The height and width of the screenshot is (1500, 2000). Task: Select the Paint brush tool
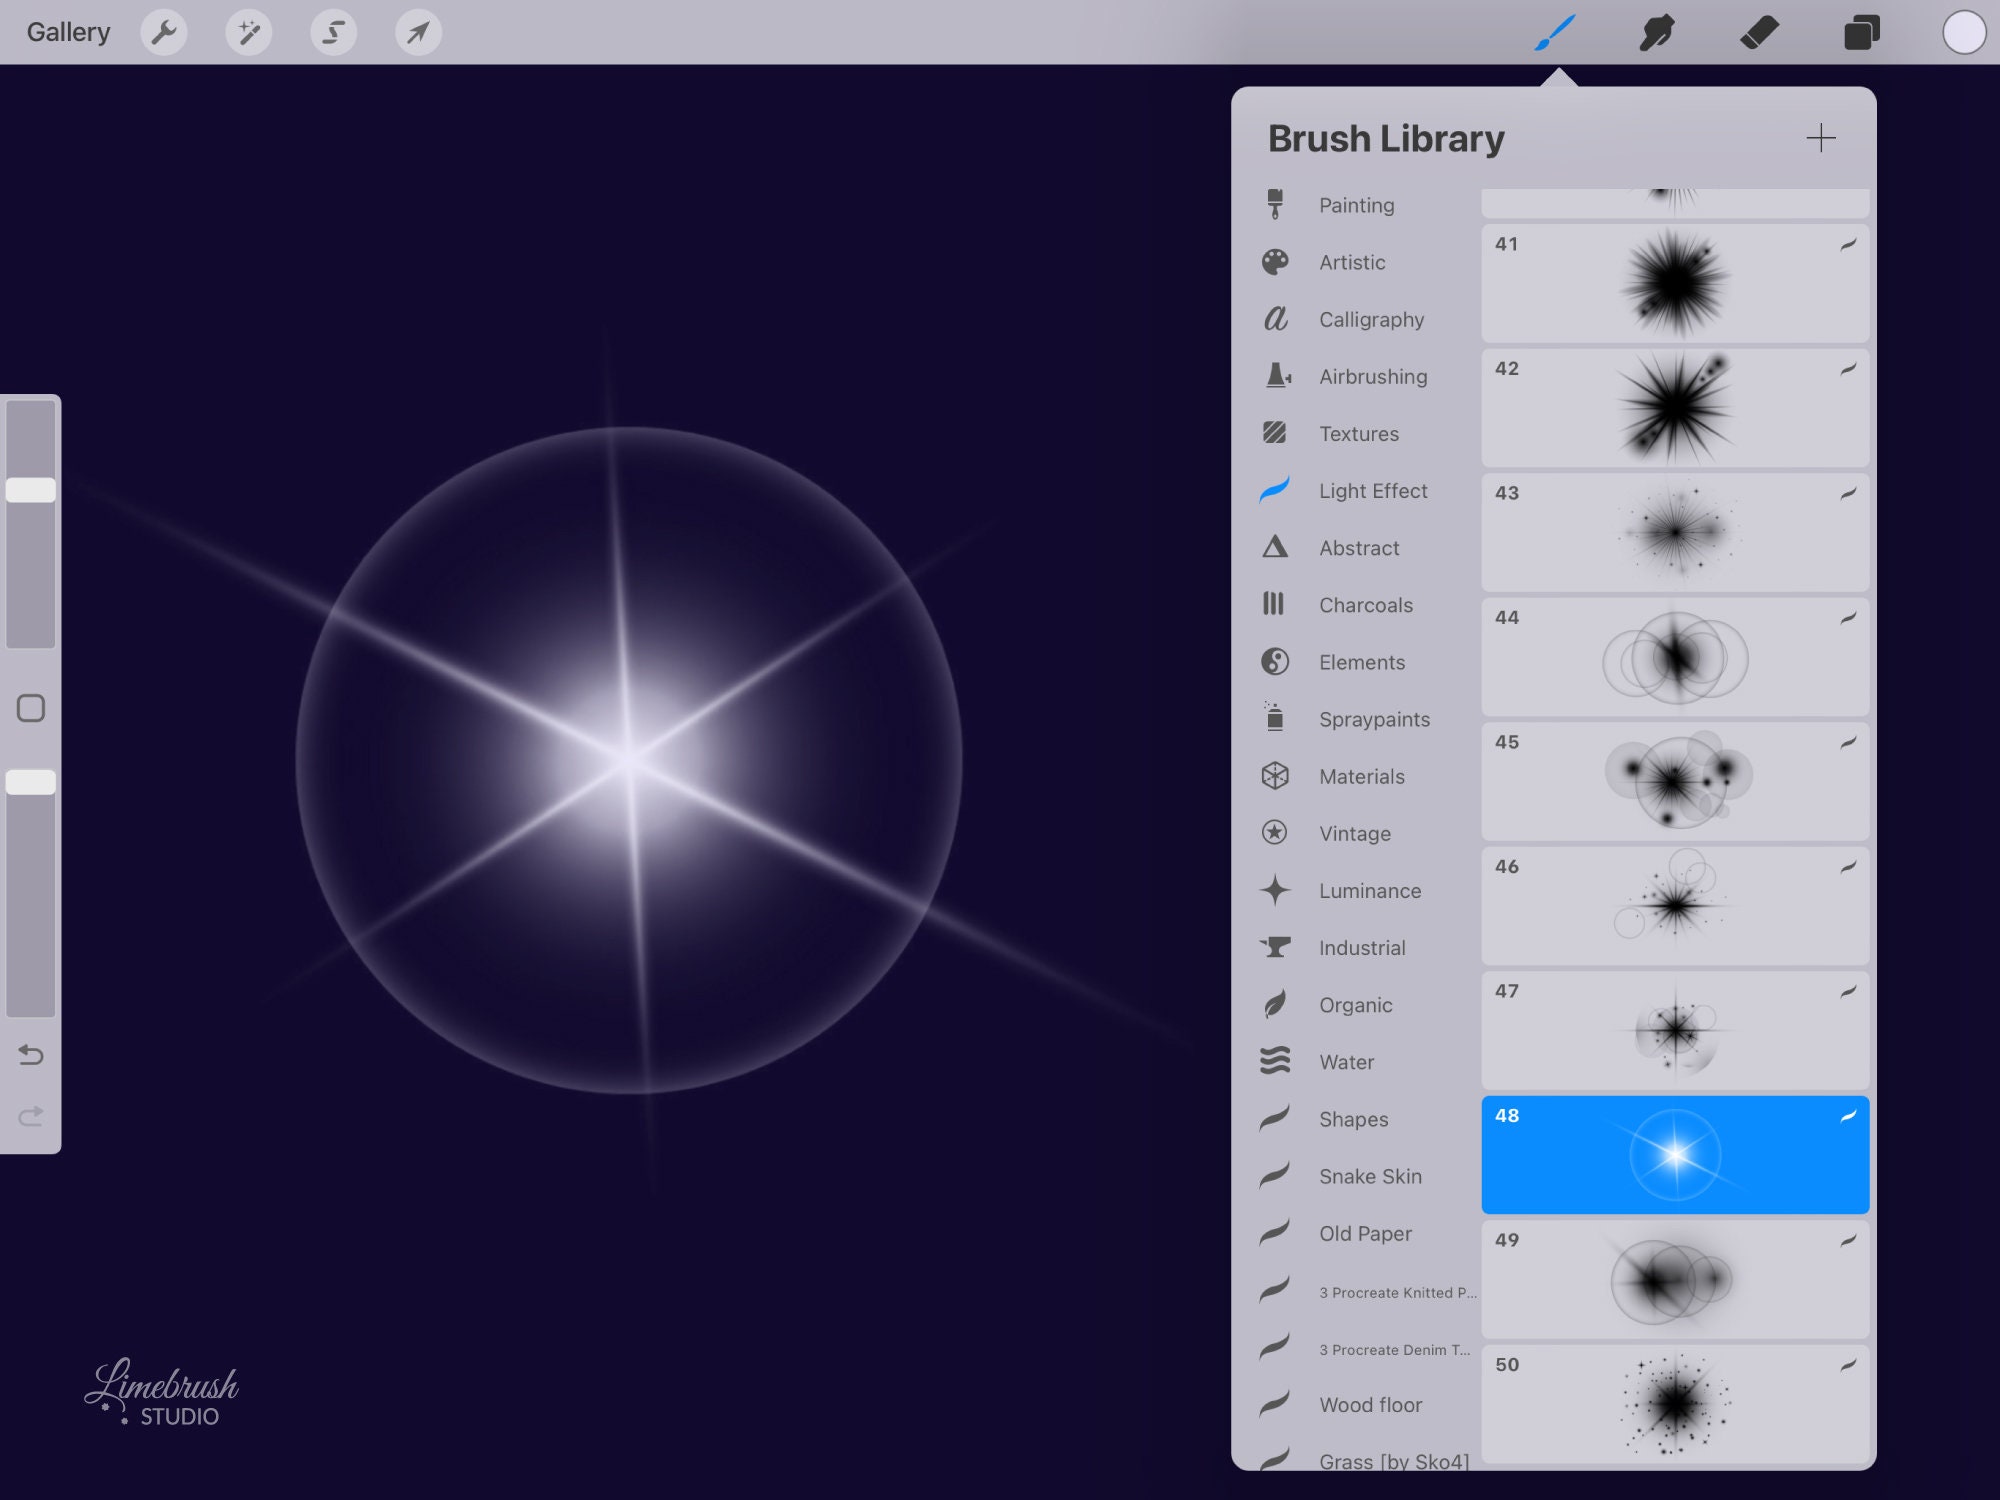tap(1557, 31)
